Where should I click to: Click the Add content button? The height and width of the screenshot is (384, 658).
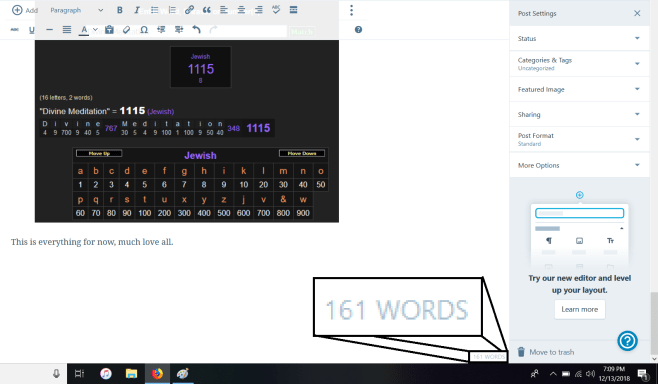tap(25, 10)
